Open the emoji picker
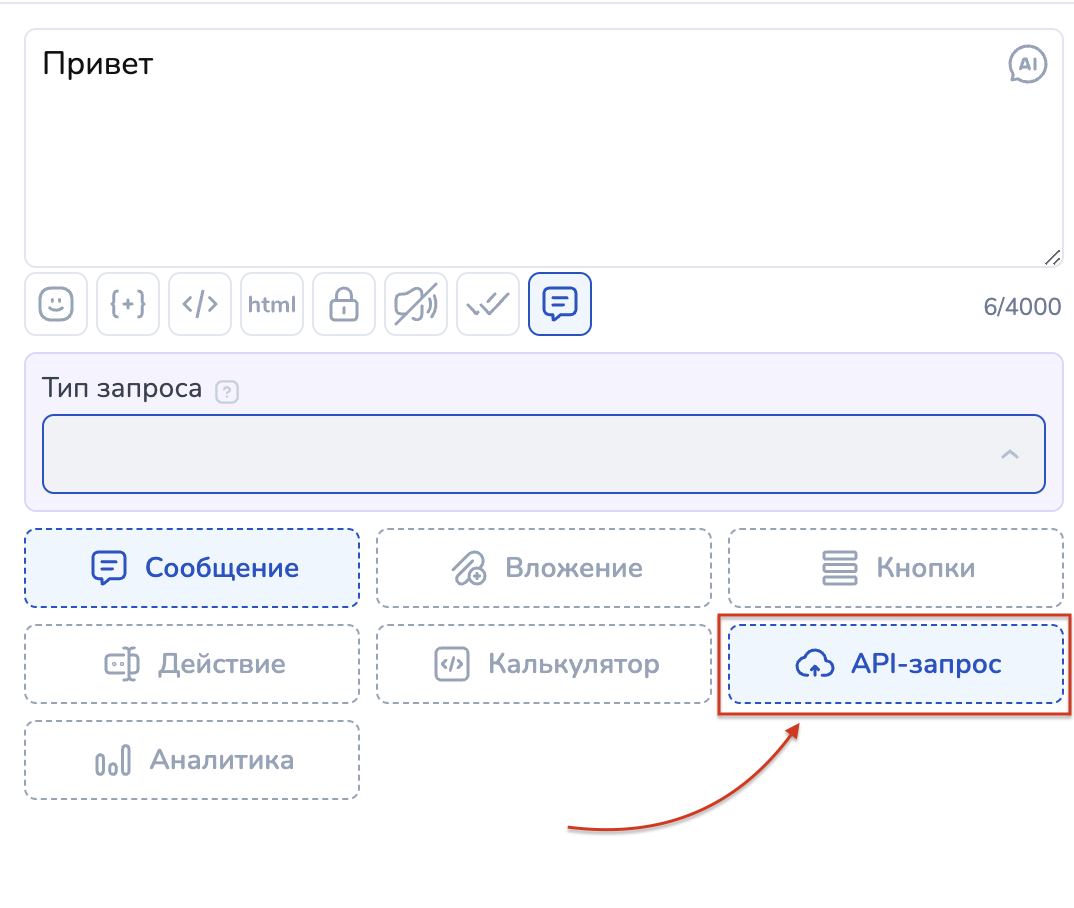1074x908 pixels. pyautogui.click(x=56, y=304)
